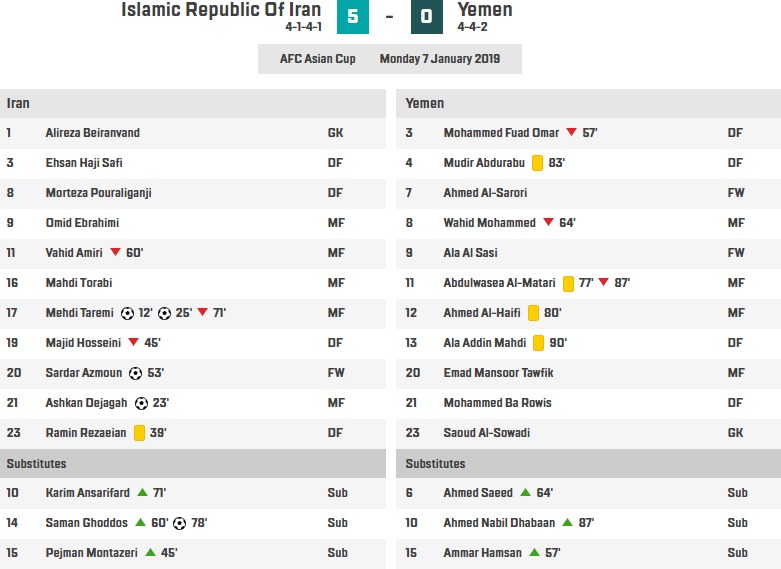This screenshot has width=781, height=569.
Task: Click Ramin Rezaeian's yellow card icon
Action: pyautogui.click(x=139, y=433)
